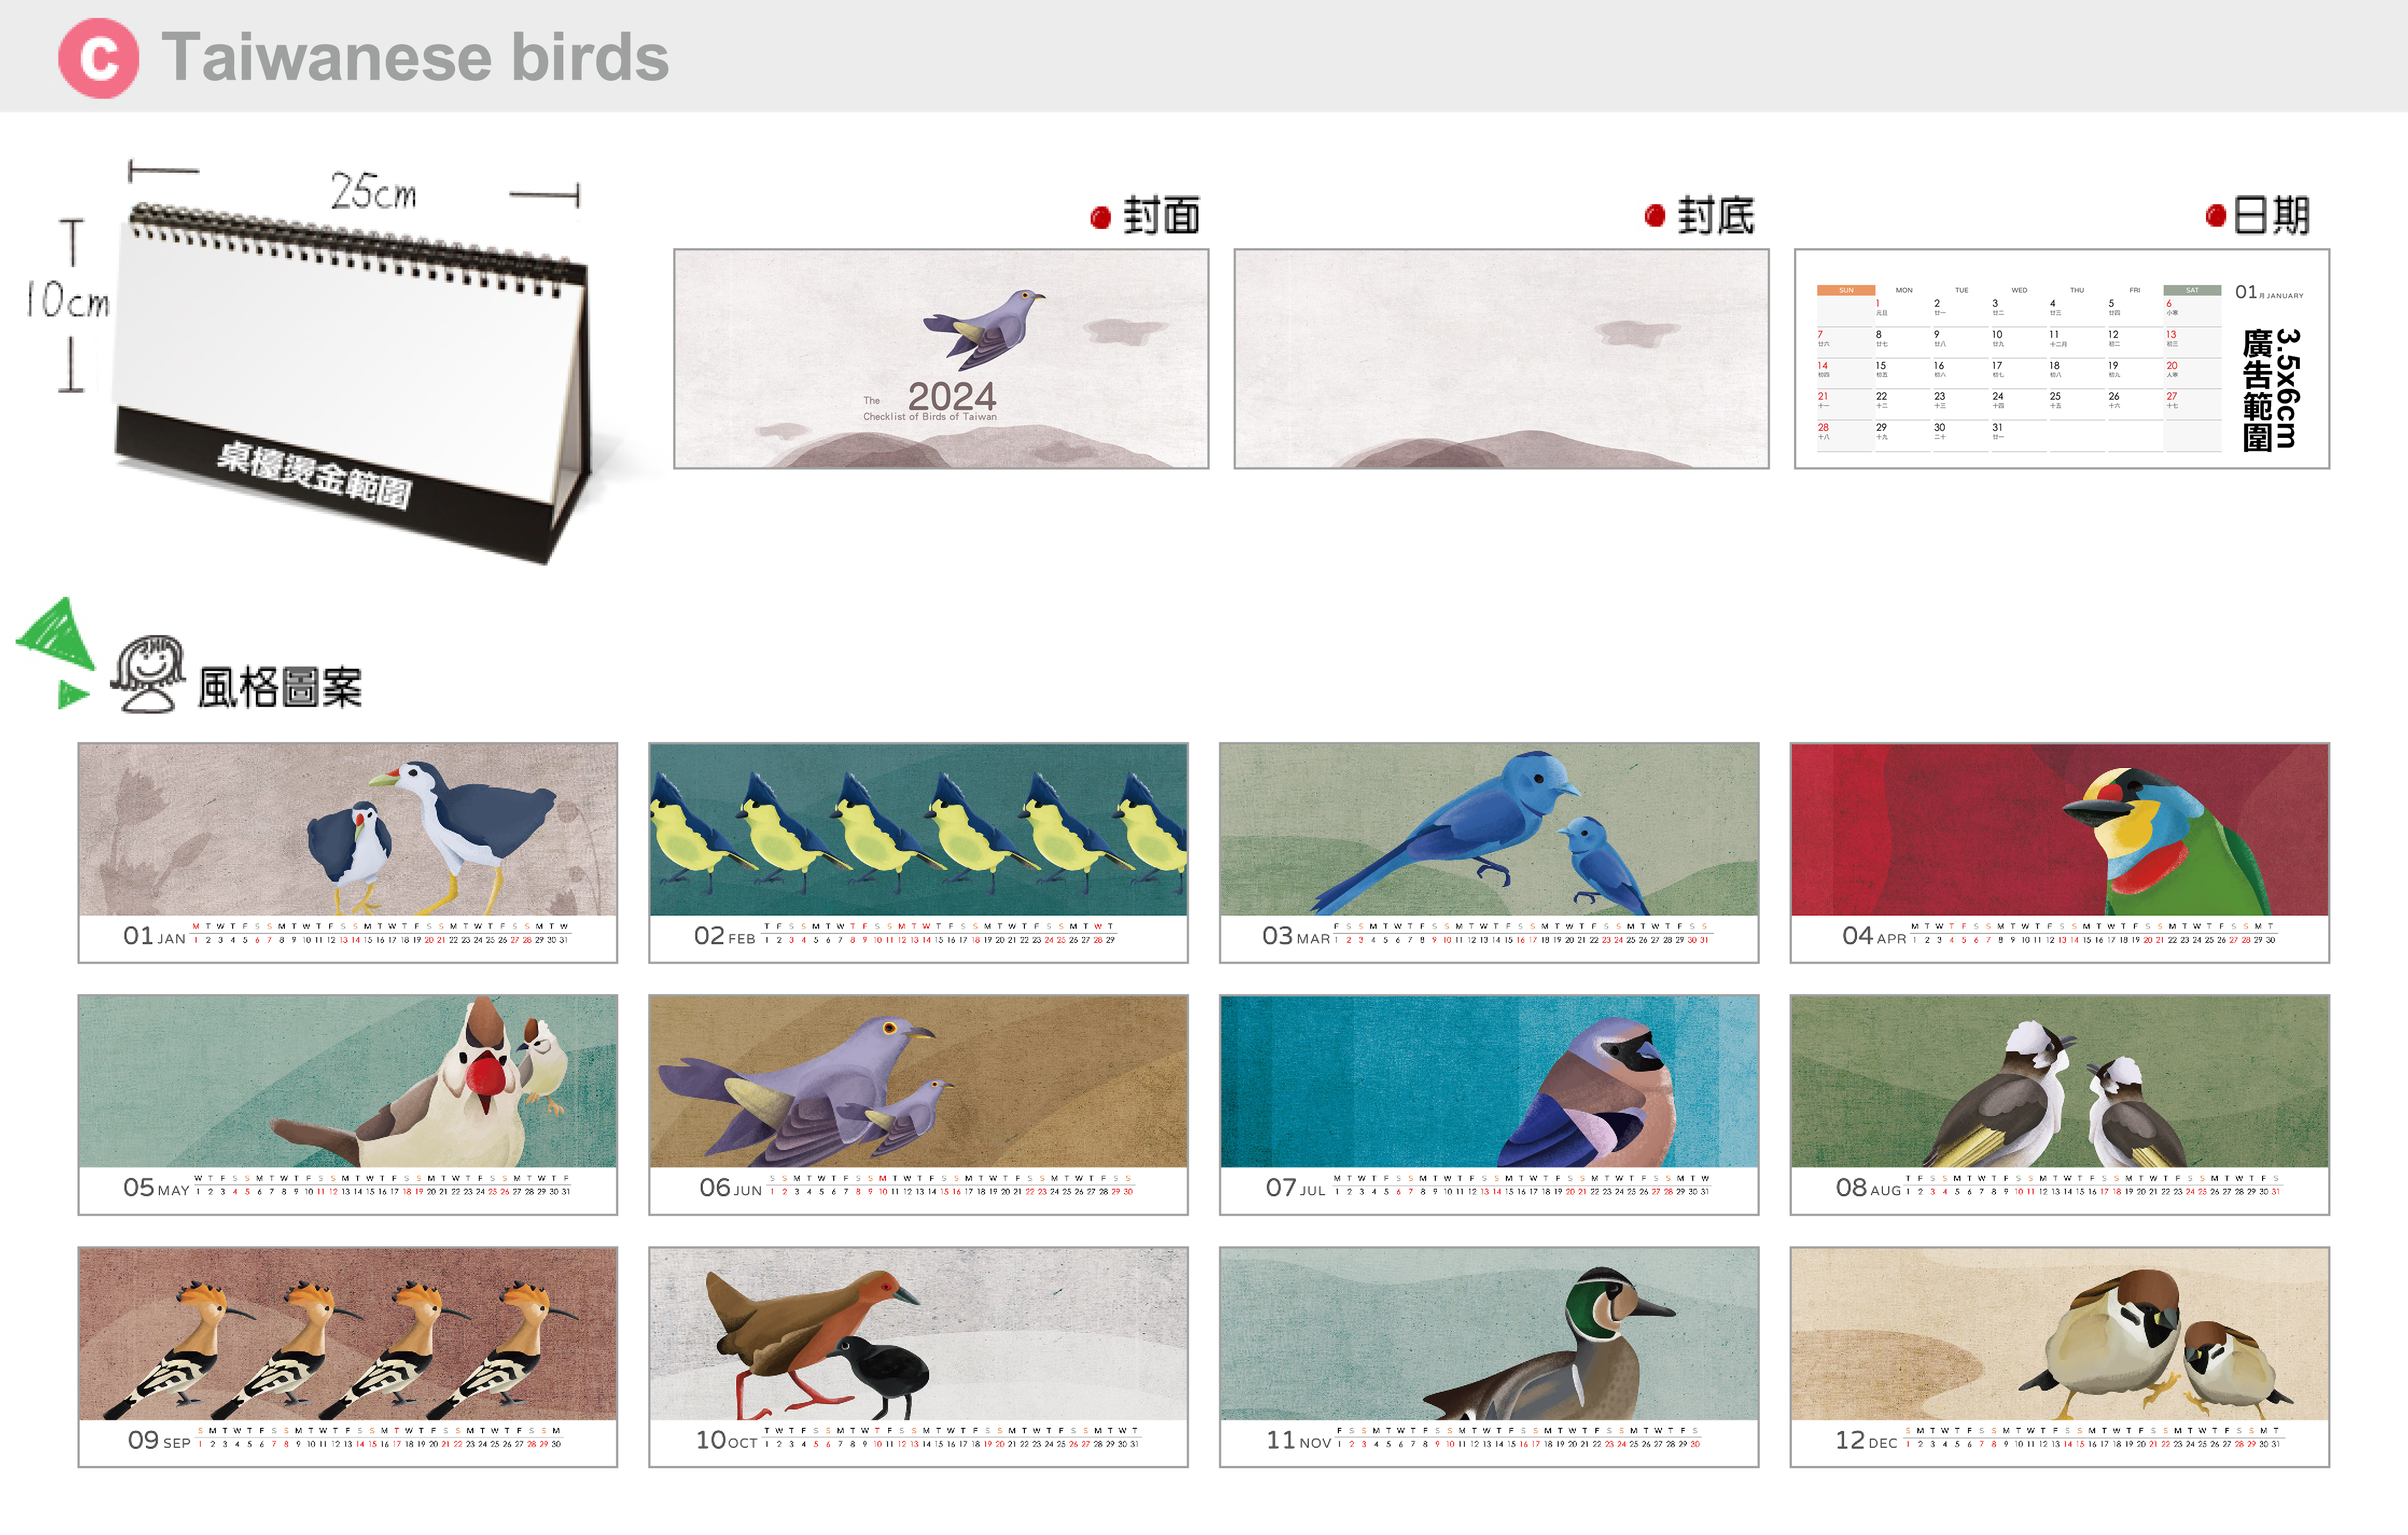Select the 11 NOV duck design
Image resolution: width=2408 pixels, height=1535 pixels.
point(1489,1356)
